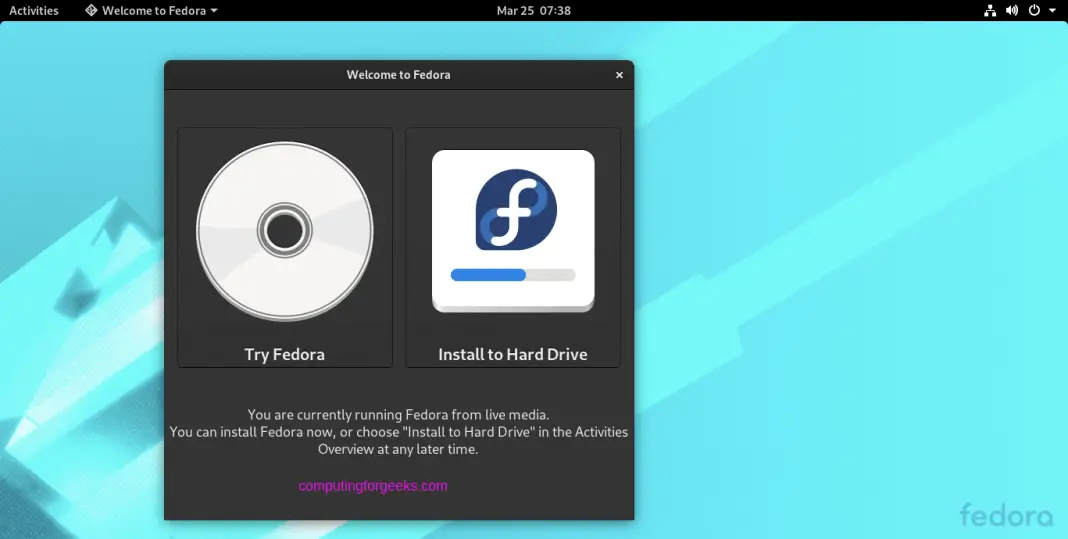Expand the system menu arrow
The width and height of the screenshot is (1068, 539).
pos(1052,11)
